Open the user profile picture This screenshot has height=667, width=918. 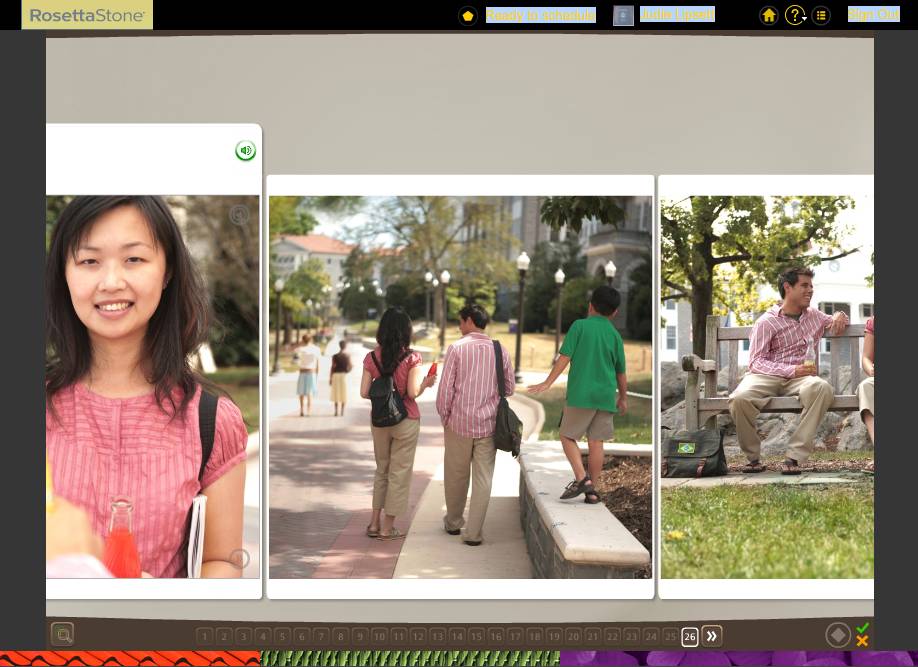[623, 15]
